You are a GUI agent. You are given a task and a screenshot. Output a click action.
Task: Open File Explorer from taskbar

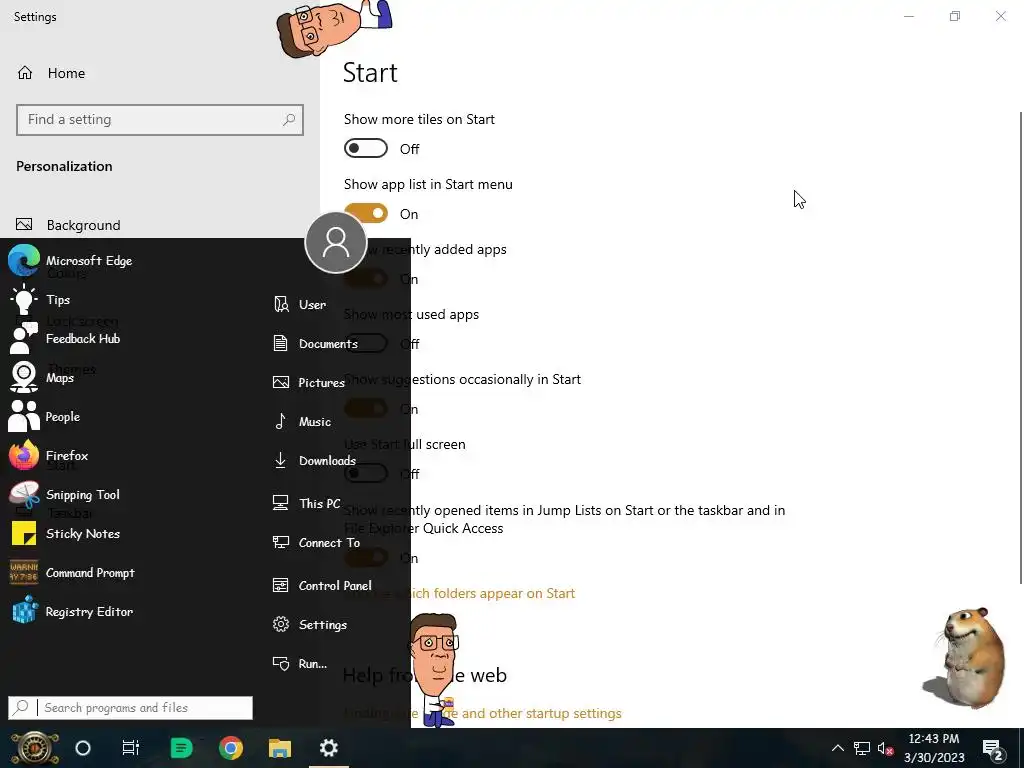coord(280,748)
